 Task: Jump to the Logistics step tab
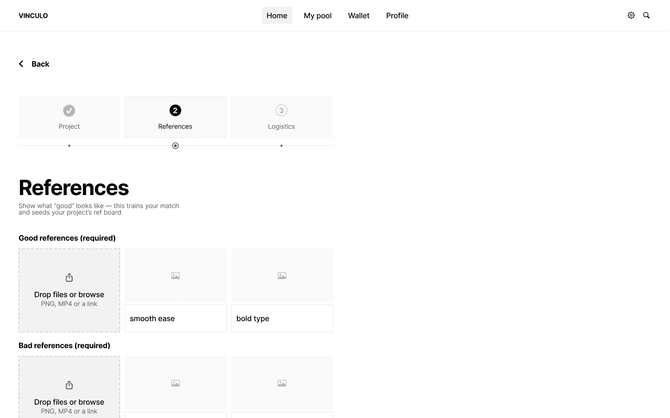[281, 117]
